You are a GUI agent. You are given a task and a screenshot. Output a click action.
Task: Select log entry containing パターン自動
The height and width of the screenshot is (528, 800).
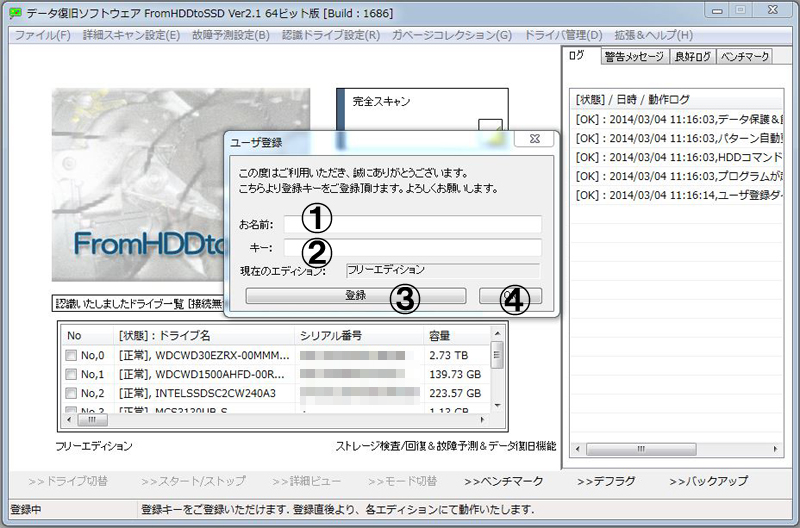(678, 138)
